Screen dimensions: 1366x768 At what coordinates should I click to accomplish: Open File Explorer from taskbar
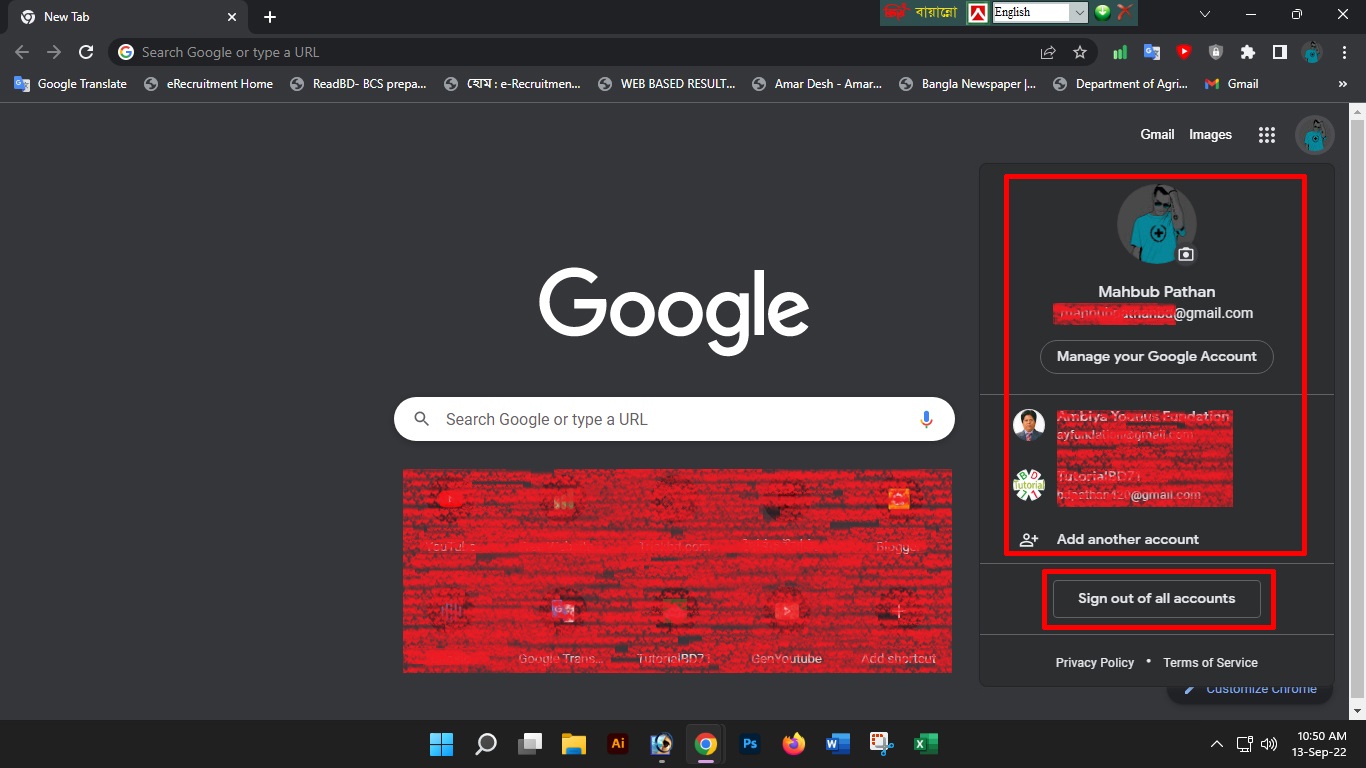point(573,744)
